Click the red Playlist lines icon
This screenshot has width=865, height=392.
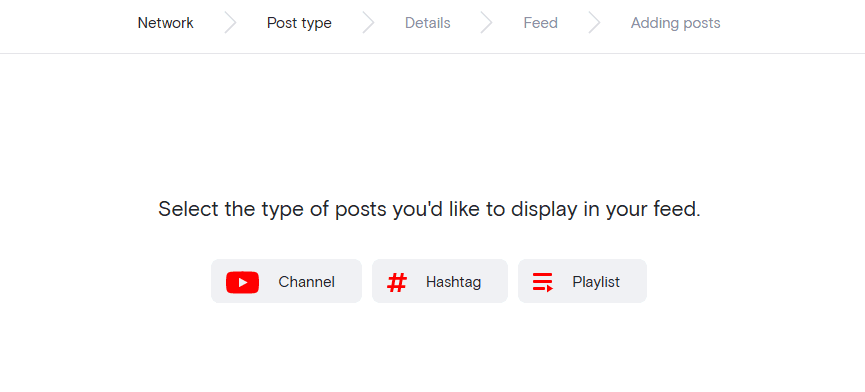[543, 282]
